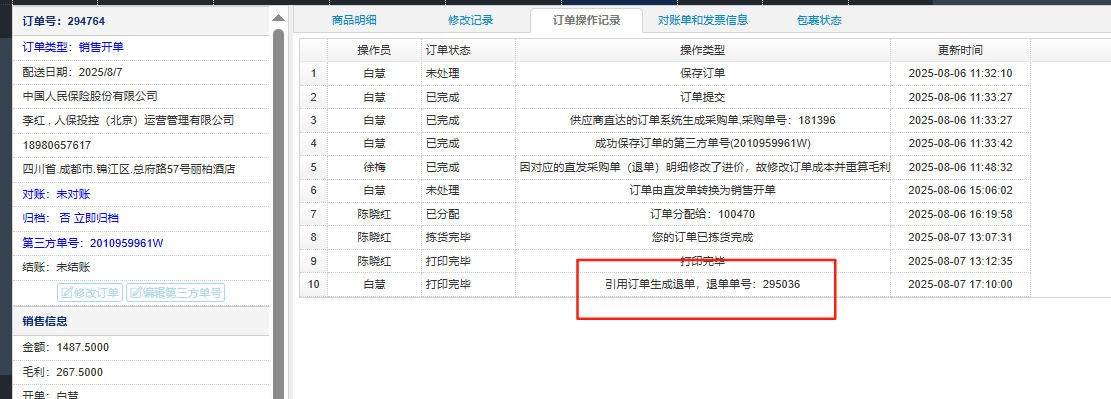The image size is (1111, 399).
Task: Open the 对账单和发票信息 tab
Action: pyautogui.click(x=702, y=20)
